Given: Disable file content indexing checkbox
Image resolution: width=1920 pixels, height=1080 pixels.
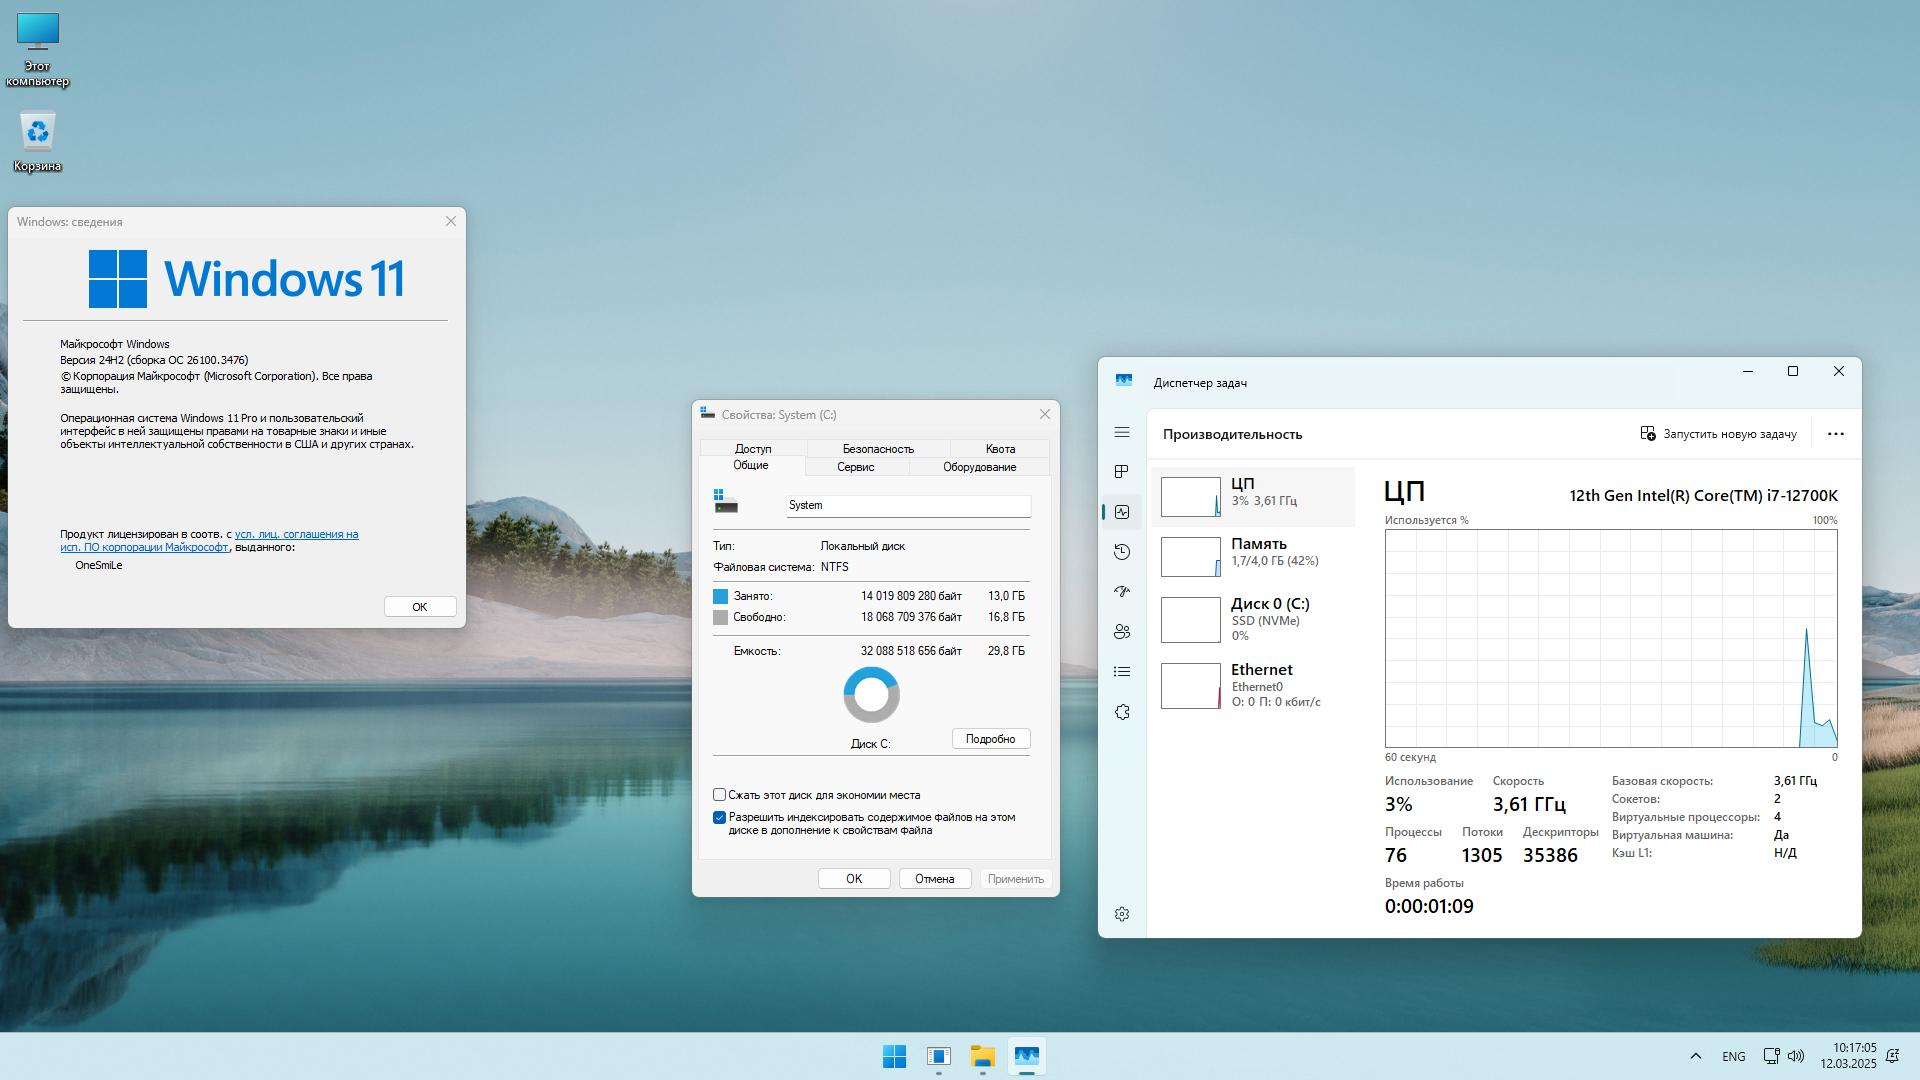Looking at the screenshot, I should (719, 817).
